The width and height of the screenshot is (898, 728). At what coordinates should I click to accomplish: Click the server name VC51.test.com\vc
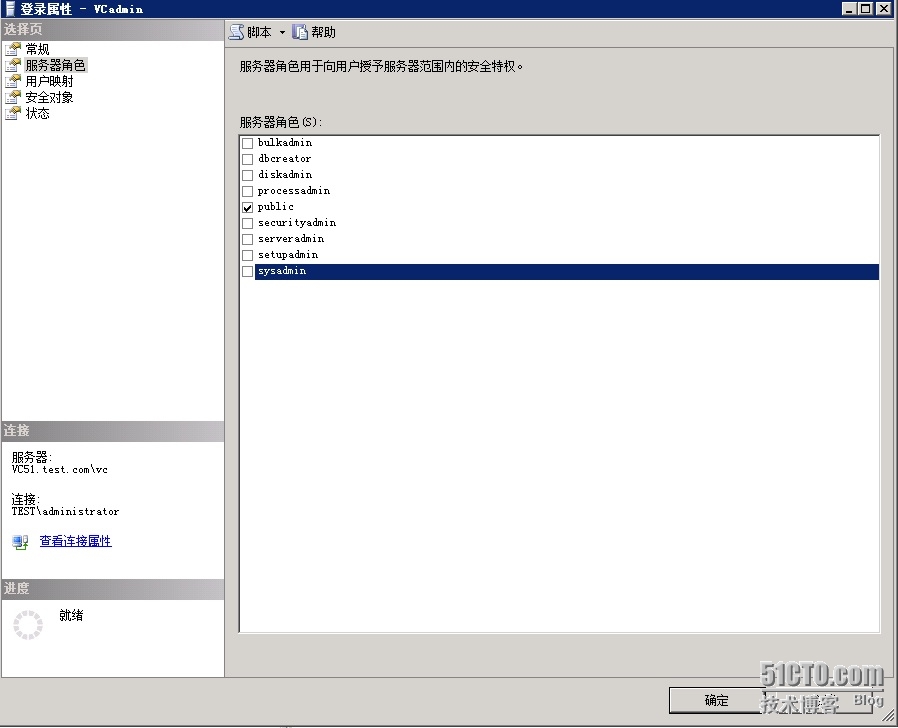(x=60, y=470)
